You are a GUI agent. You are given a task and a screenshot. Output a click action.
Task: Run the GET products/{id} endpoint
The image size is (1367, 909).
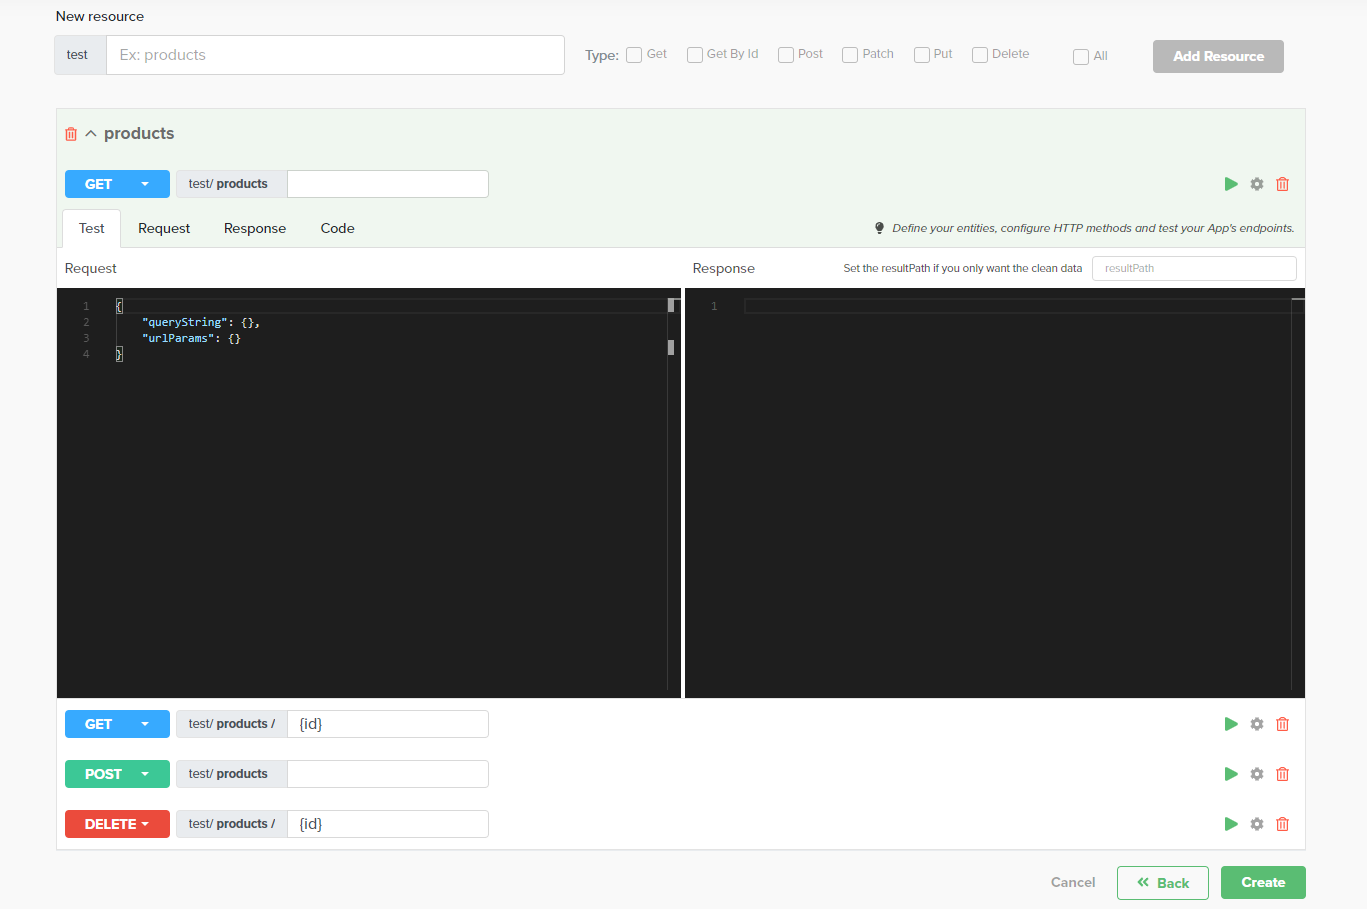(1231, 724)
